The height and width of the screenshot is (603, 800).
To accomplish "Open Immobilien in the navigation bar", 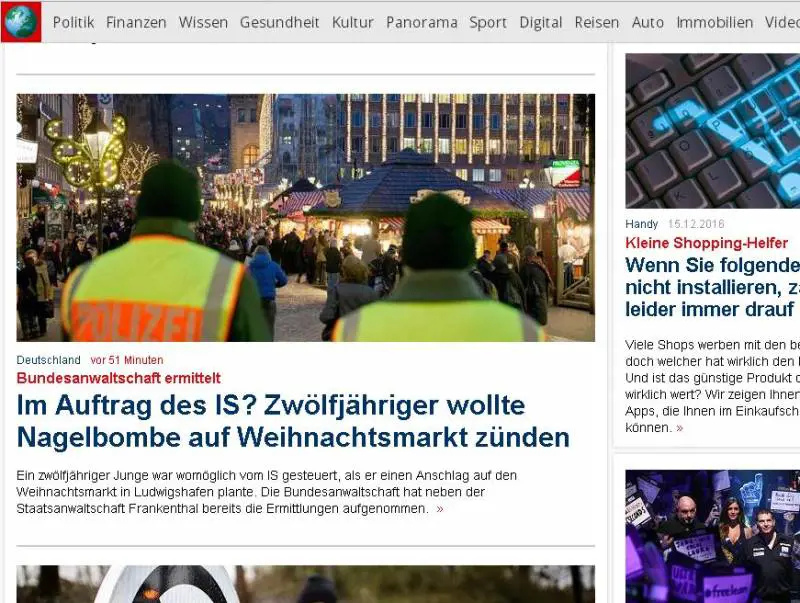I will (714, 22).
